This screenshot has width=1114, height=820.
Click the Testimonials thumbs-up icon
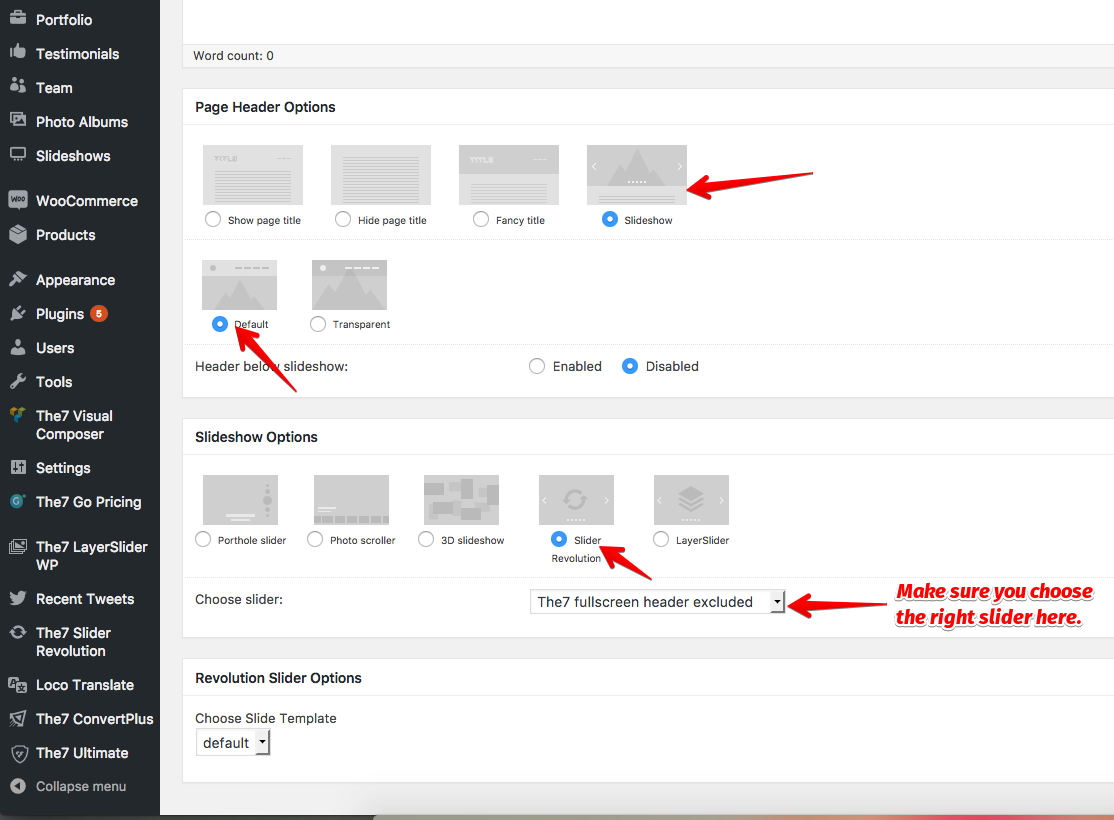18,52
